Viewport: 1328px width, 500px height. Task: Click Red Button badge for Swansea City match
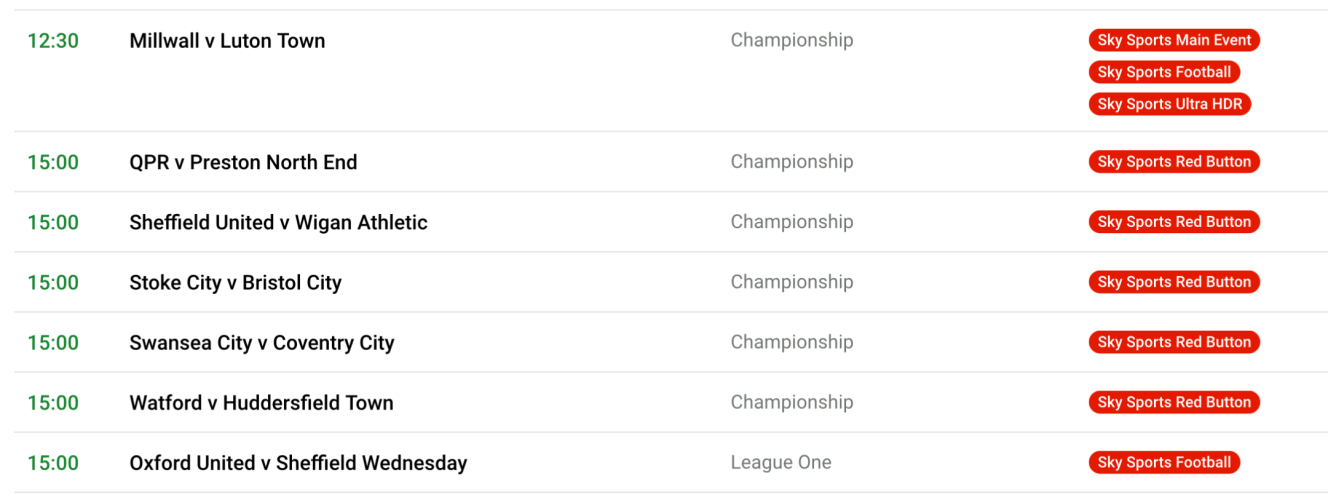click(1174, 342)
